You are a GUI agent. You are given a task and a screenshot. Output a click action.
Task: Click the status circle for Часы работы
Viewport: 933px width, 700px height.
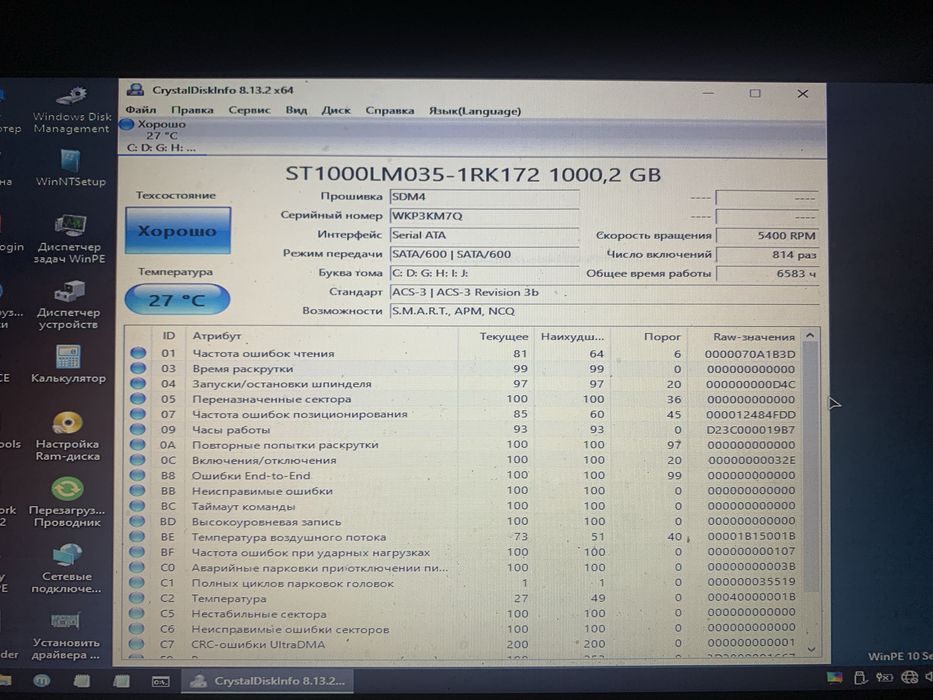click(138, 429)
